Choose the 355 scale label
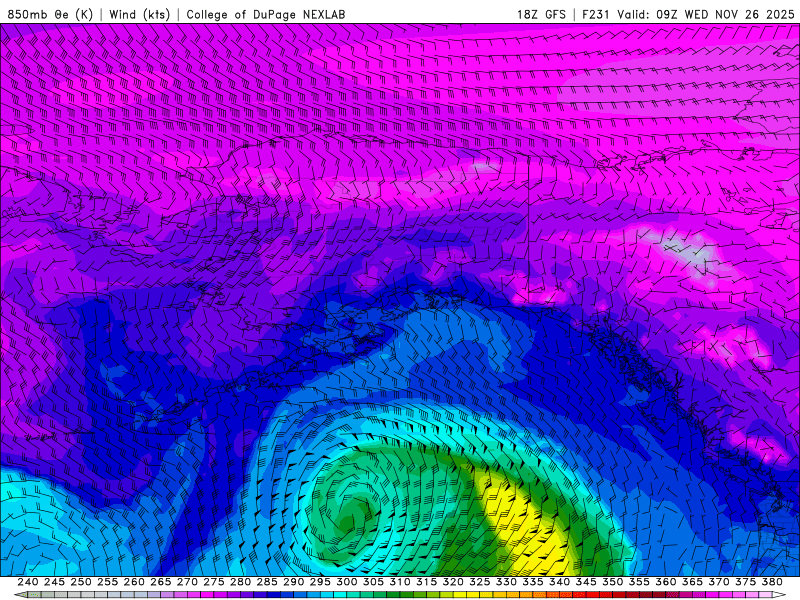Image resolution: width=800 pixels, height=600 pixels. coord(639,582)
